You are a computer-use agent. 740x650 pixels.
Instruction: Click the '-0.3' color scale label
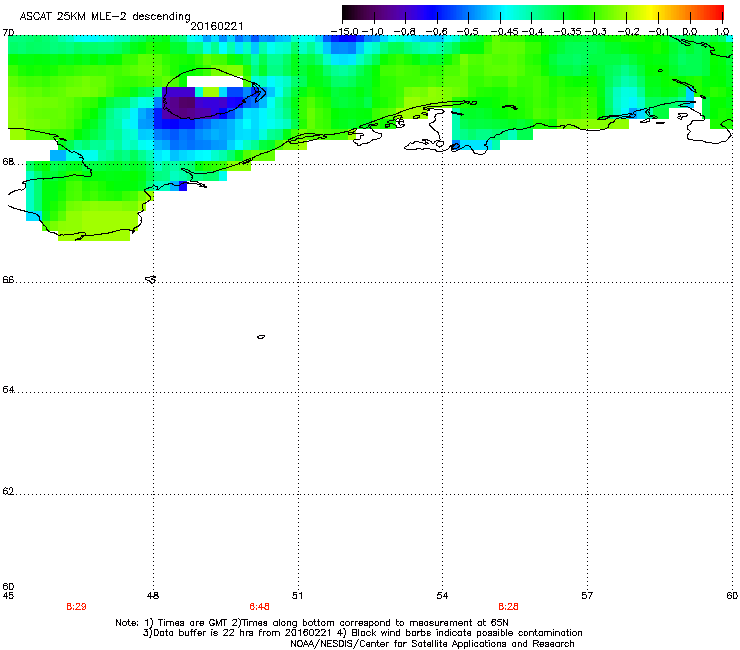click(596, 32)
